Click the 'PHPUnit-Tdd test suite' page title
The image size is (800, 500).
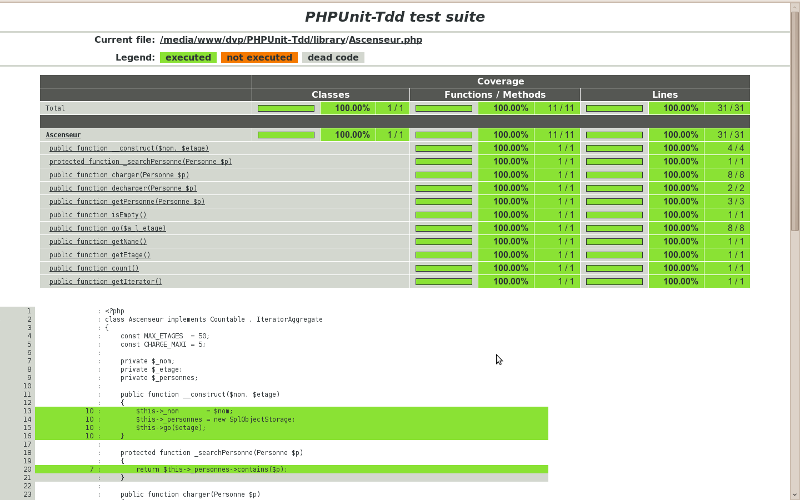click(394, 17)
